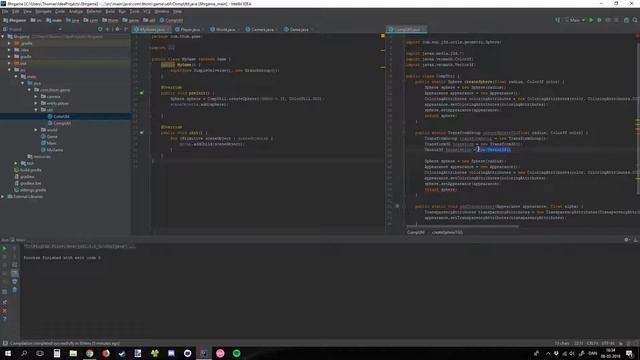Open search everywhere magnifier in top toolbar
This screenshot has height=360, width=640.
[x=635, y=20]
